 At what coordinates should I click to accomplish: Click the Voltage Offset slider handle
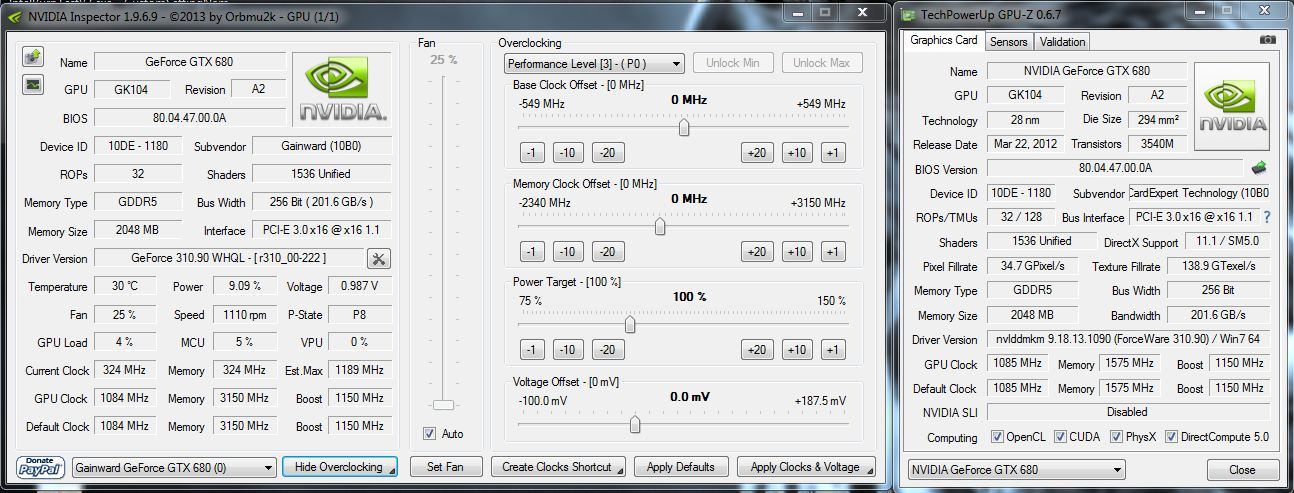pyautogui.click(x=635, y=424)
